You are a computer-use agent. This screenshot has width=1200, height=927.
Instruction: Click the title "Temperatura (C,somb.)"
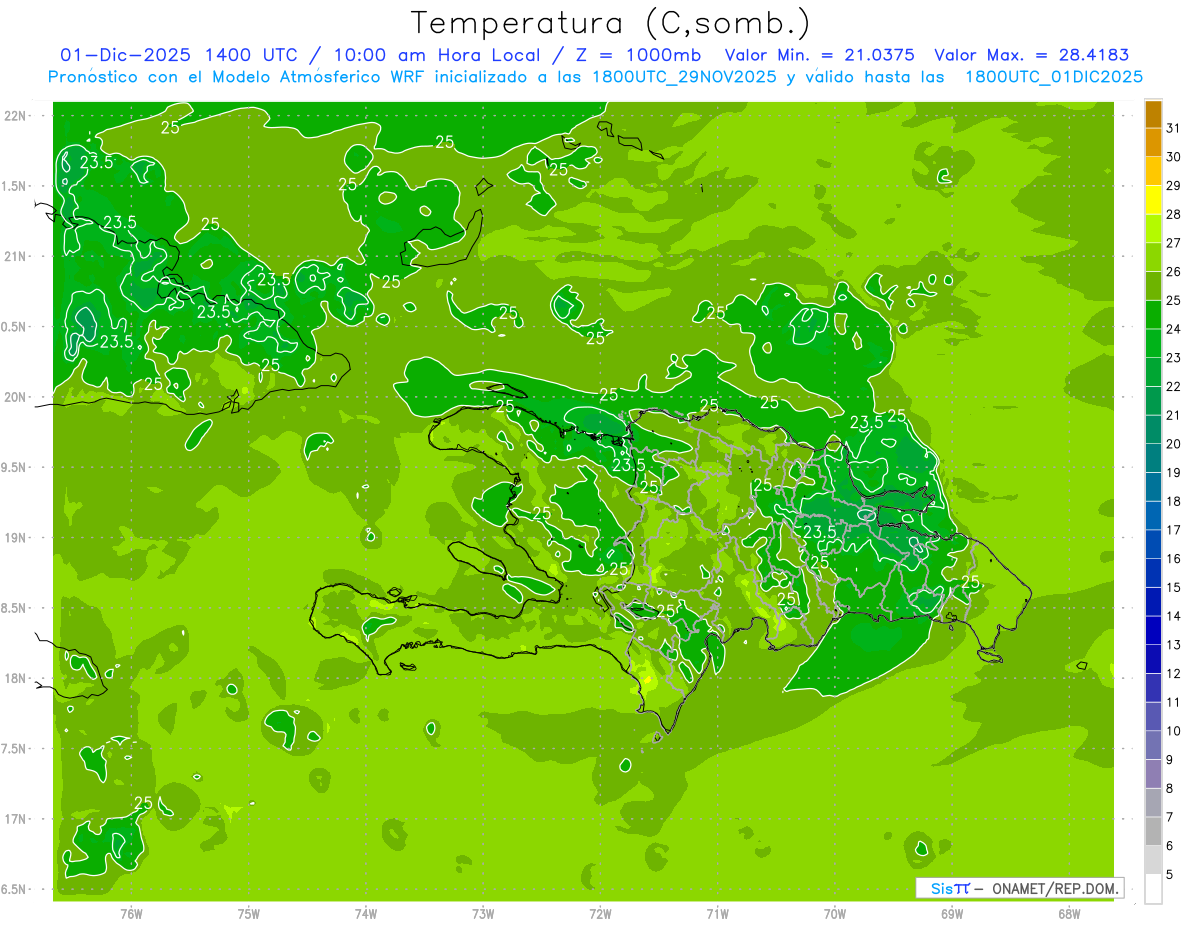(611, 23)
